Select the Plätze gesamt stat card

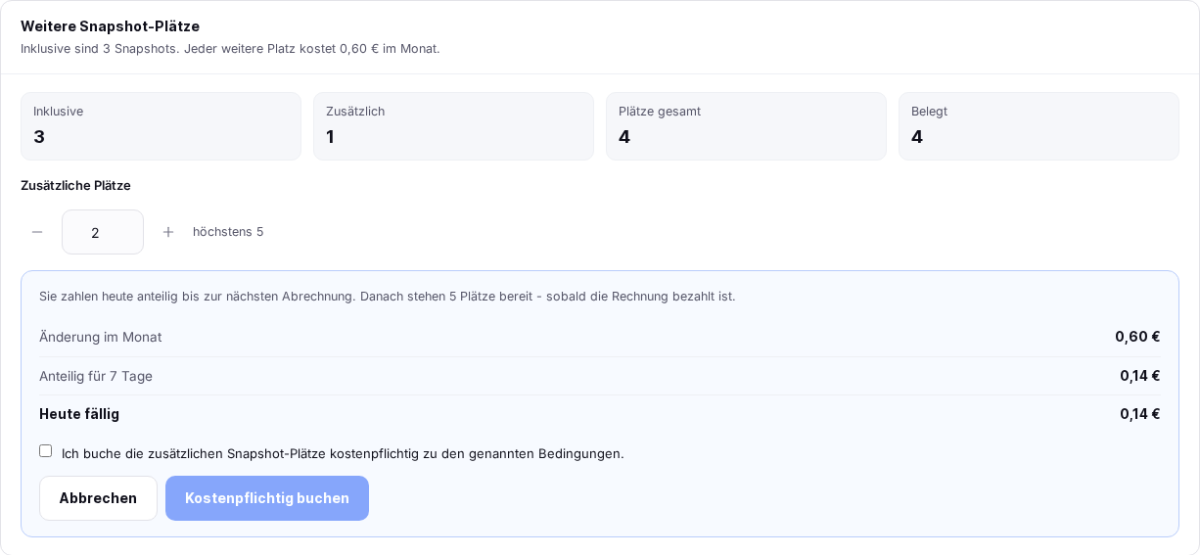(x=746, y=126)
